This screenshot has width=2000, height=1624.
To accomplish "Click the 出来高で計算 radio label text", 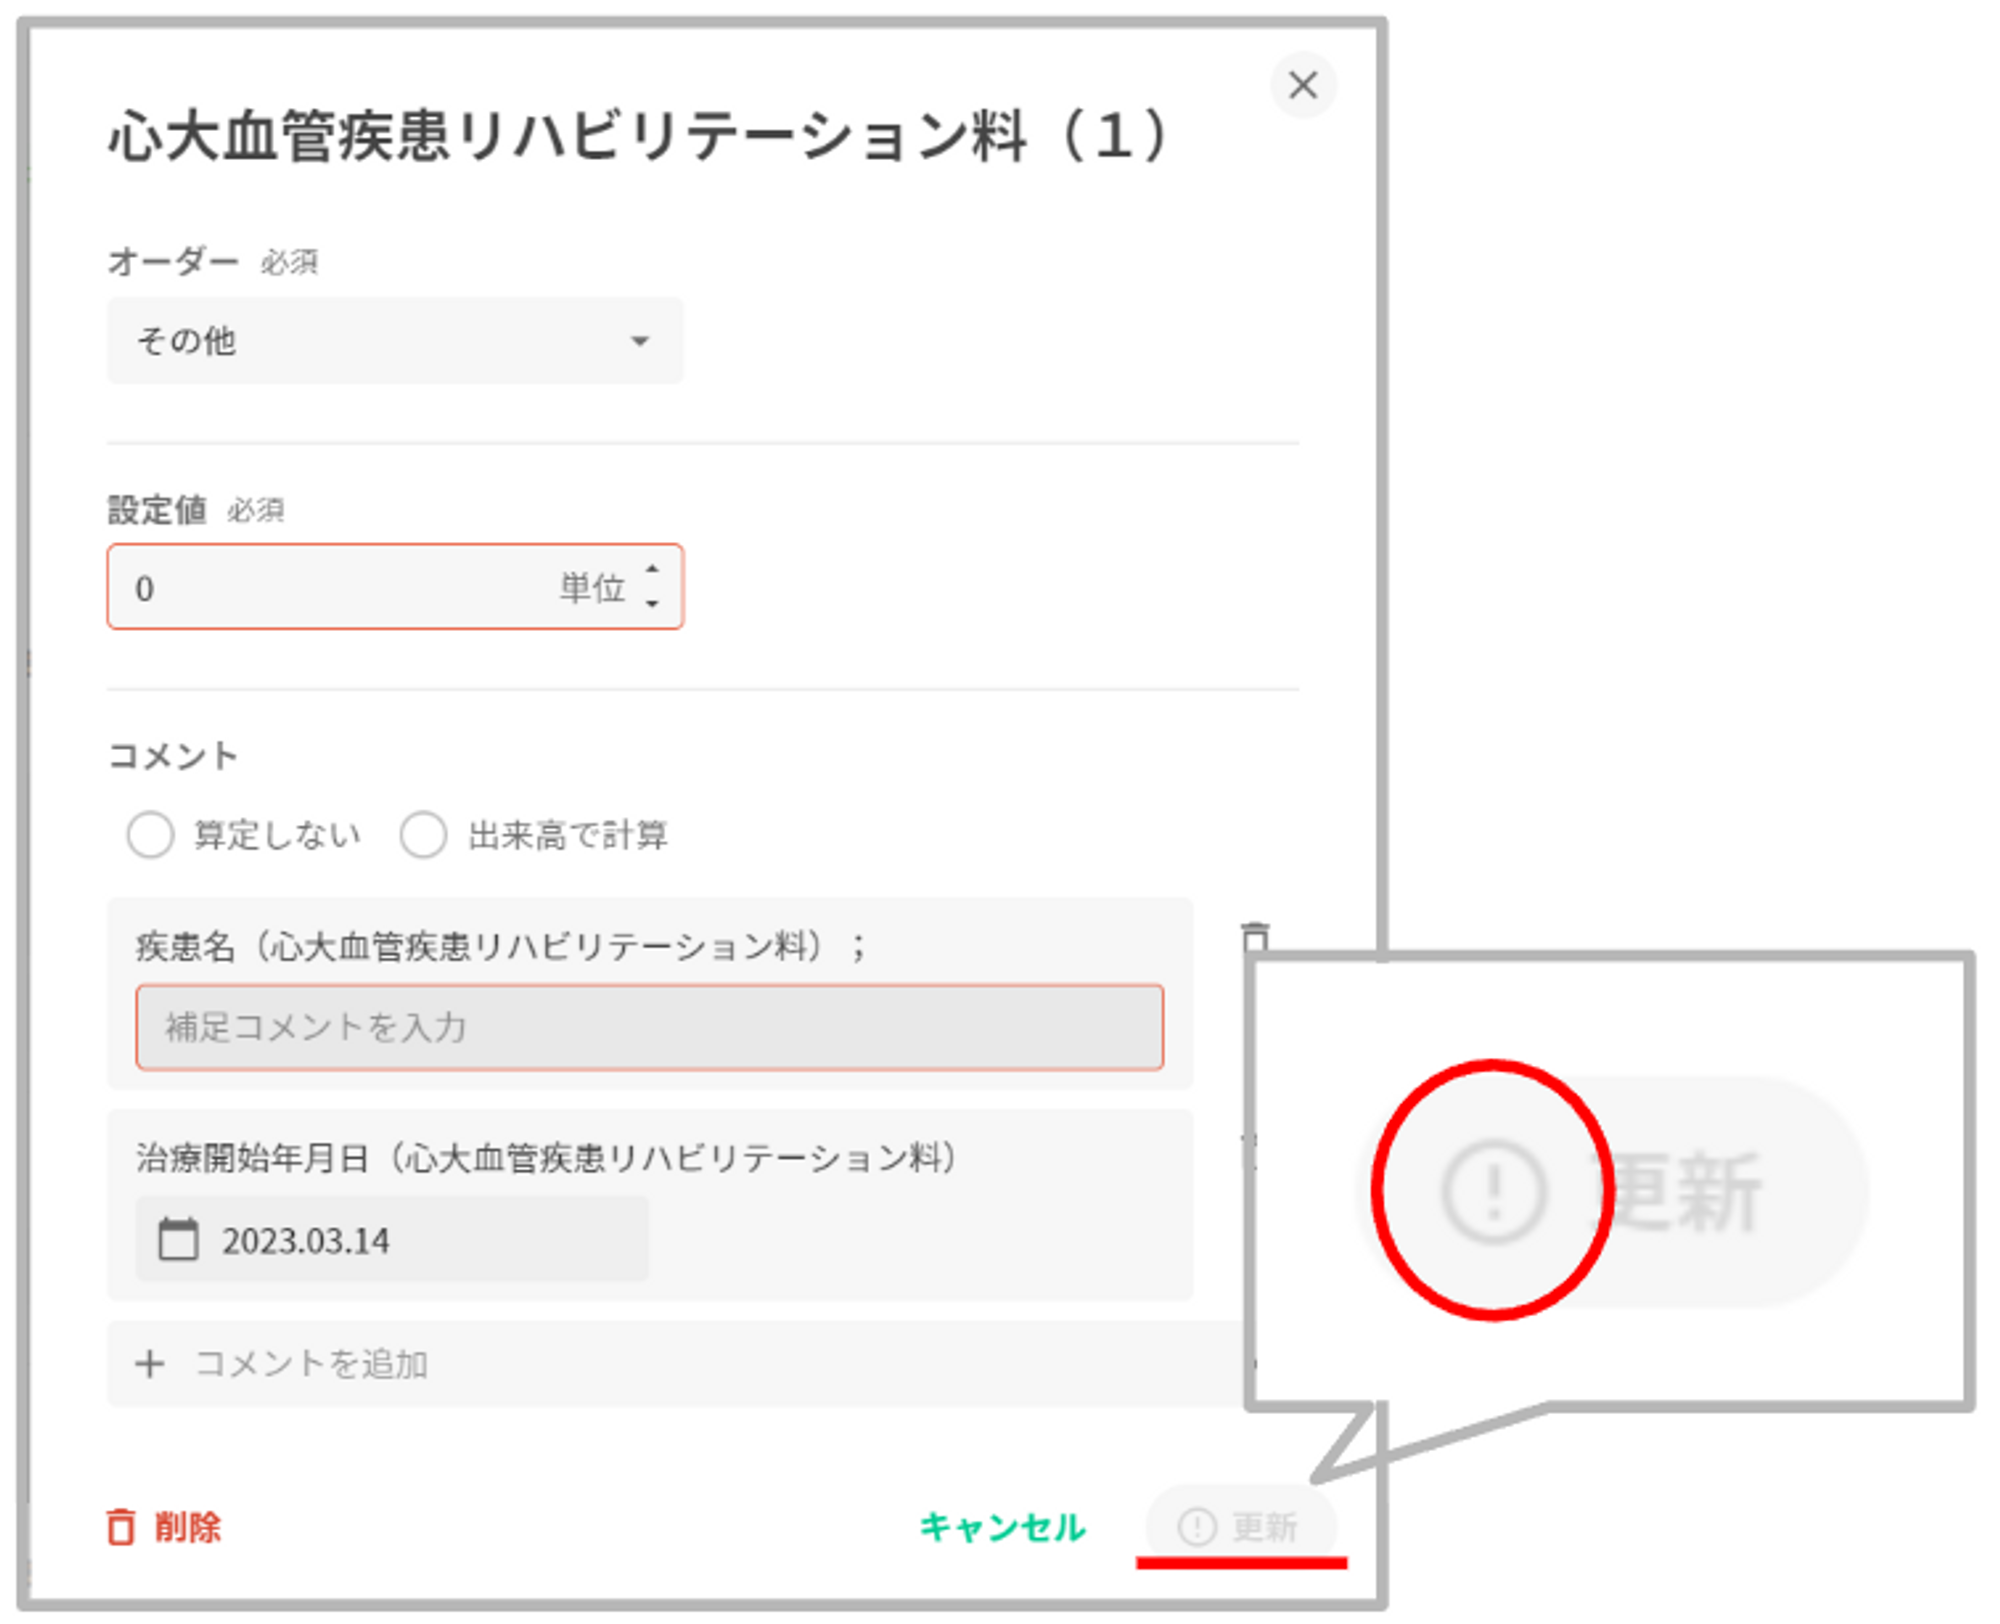I will point(567,834).
